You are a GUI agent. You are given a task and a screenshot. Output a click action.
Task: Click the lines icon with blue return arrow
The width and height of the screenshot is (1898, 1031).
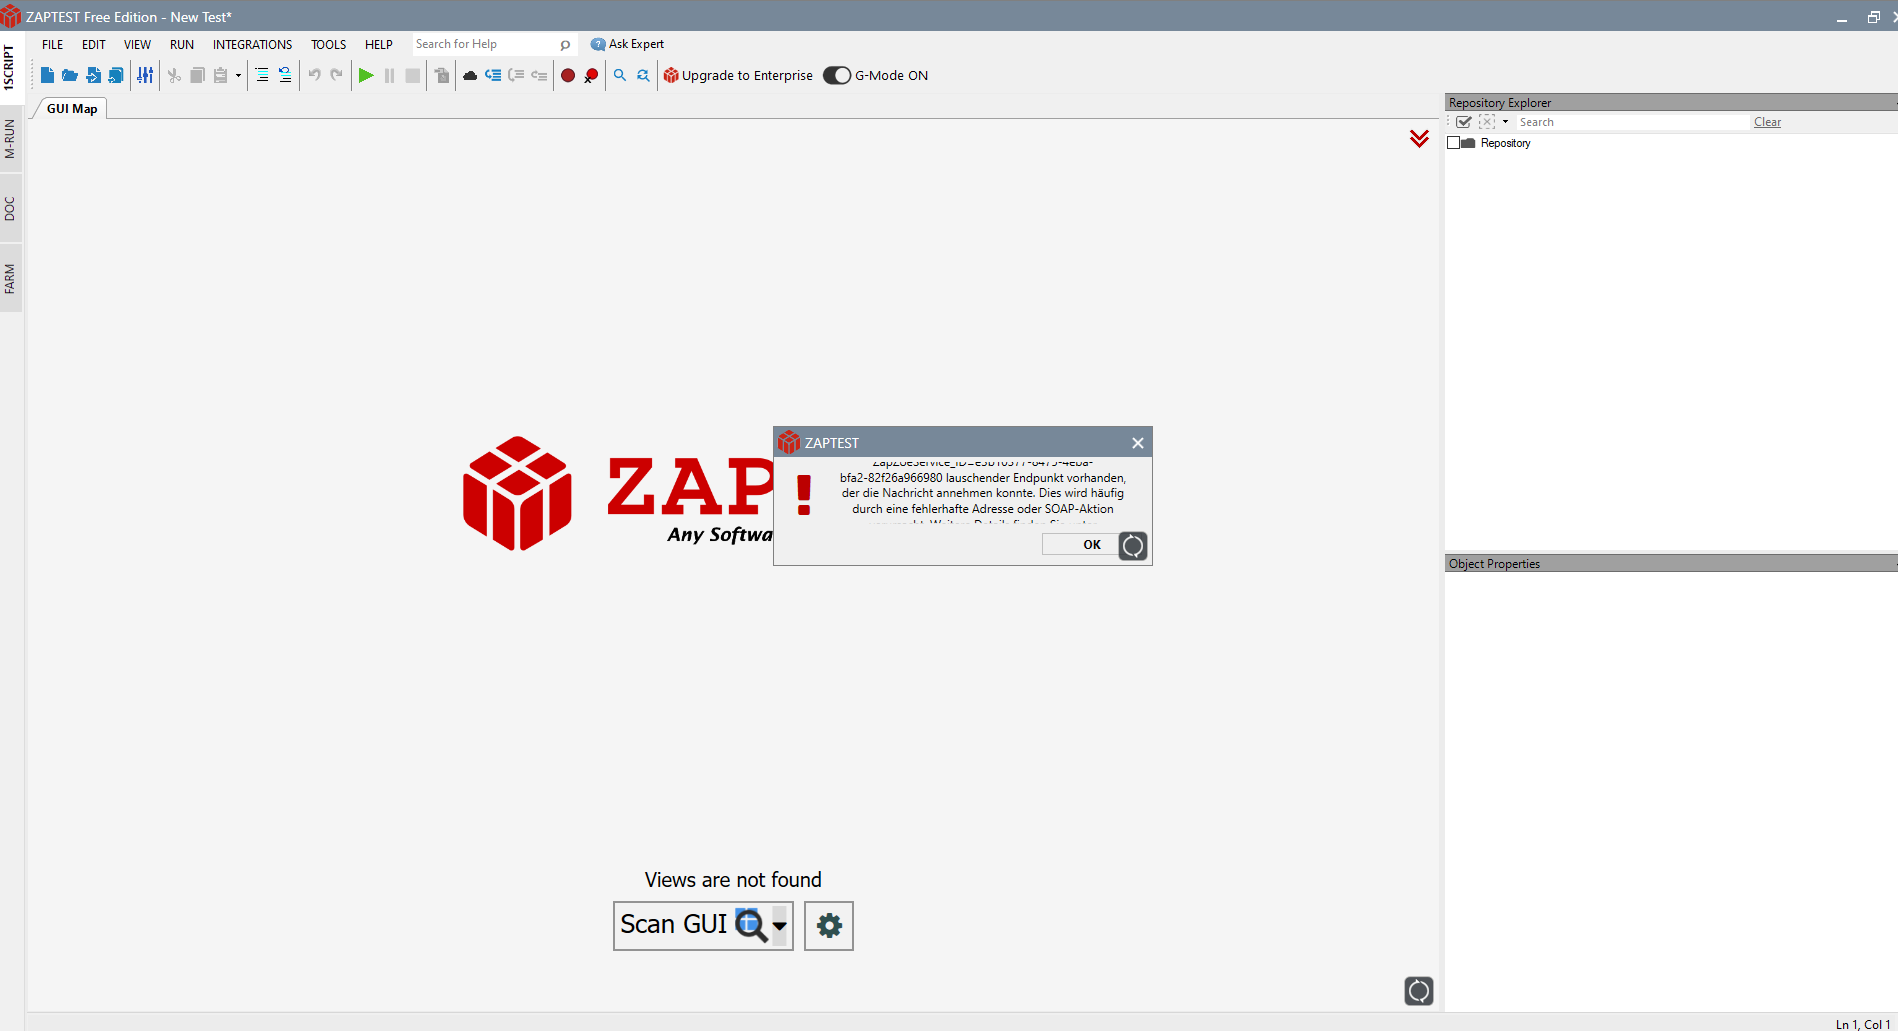pos(285,76)
